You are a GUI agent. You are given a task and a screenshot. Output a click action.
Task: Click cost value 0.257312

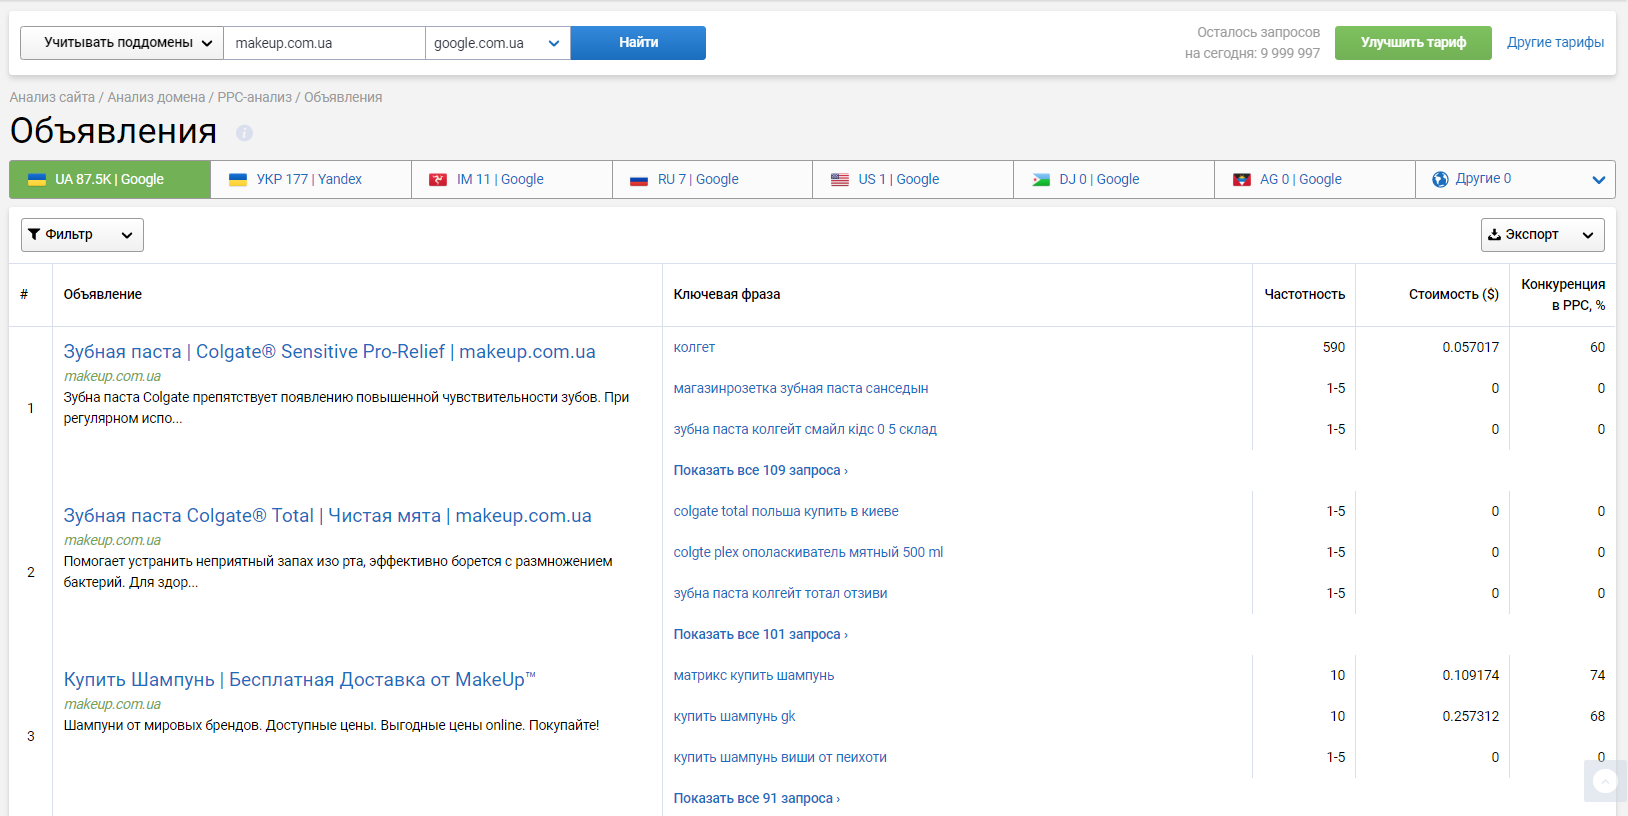1470,716
